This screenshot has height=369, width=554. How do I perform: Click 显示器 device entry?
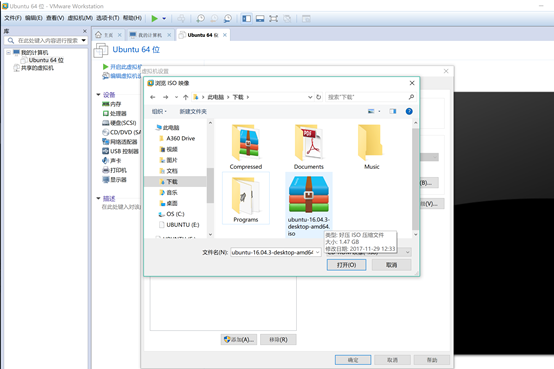pyautogui.click(x=114, y=180)
